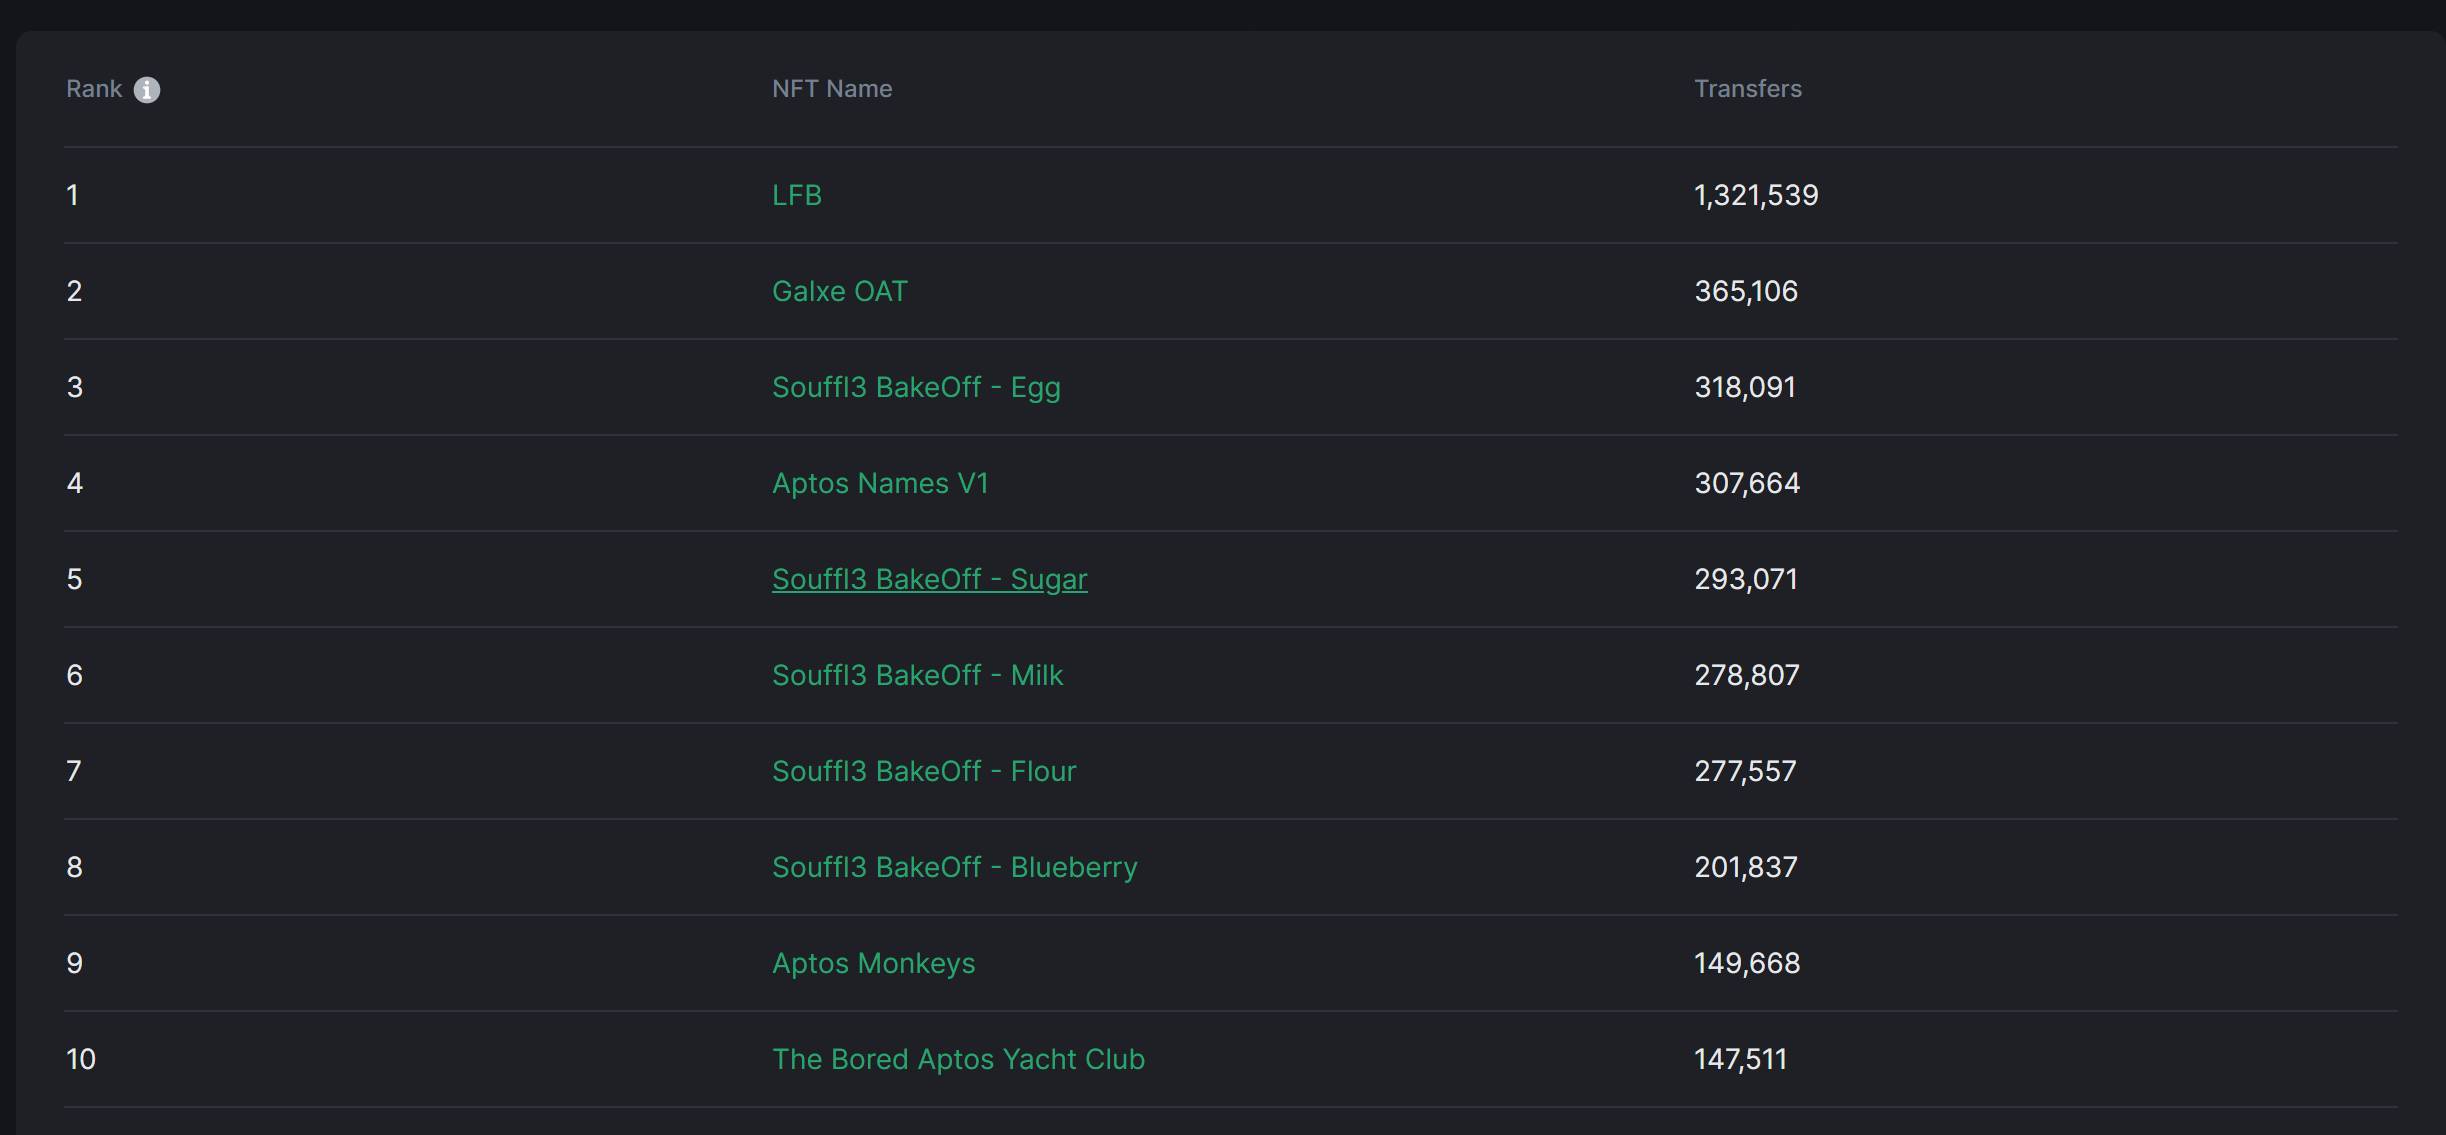
Task: Click rank number 1 in LFB row
Action: click(x=72, y=195)
